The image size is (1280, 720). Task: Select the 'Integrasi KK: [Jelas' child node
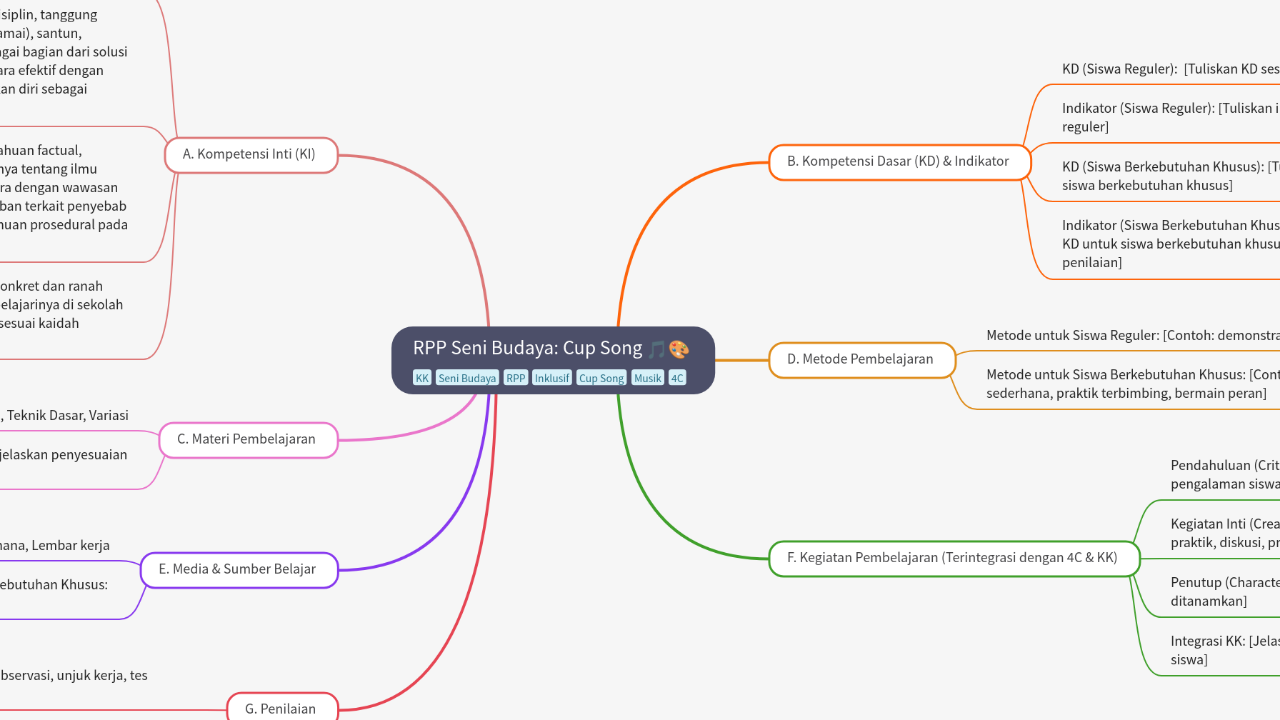[x=1225, y=650]
